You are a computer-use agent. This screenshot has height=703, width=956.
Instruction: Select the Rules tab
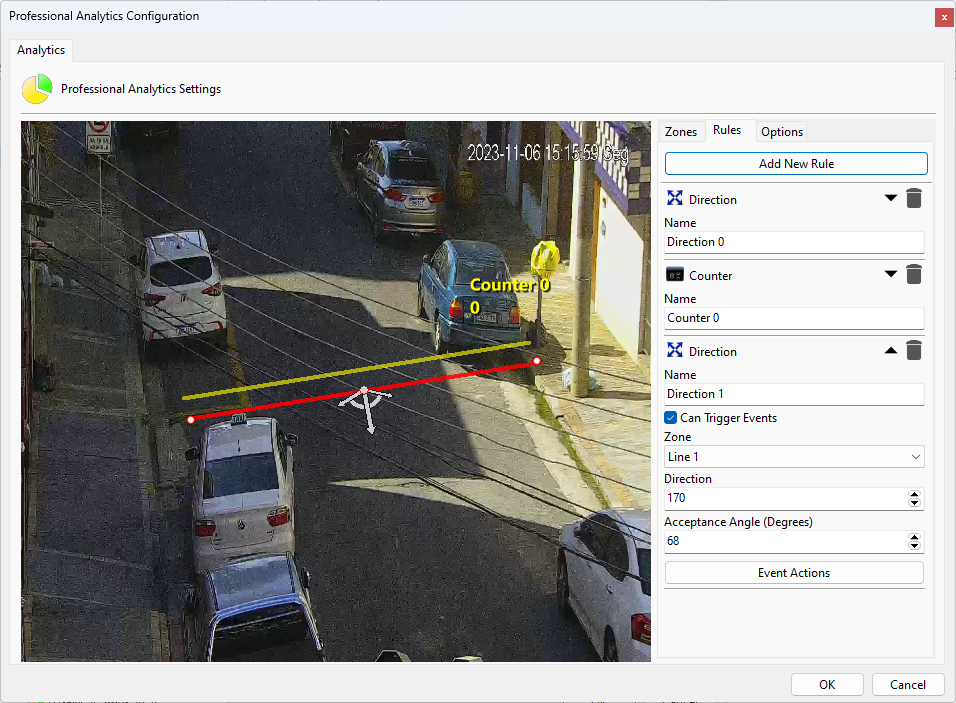[x=727, y=130]
